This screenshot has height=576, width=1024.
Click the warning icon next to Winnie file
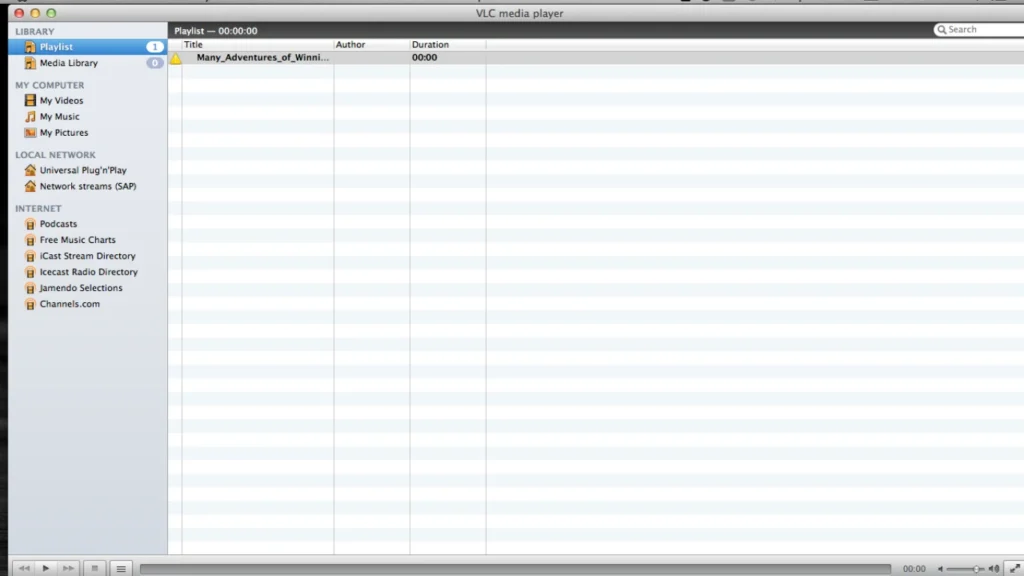pos(175,57)
